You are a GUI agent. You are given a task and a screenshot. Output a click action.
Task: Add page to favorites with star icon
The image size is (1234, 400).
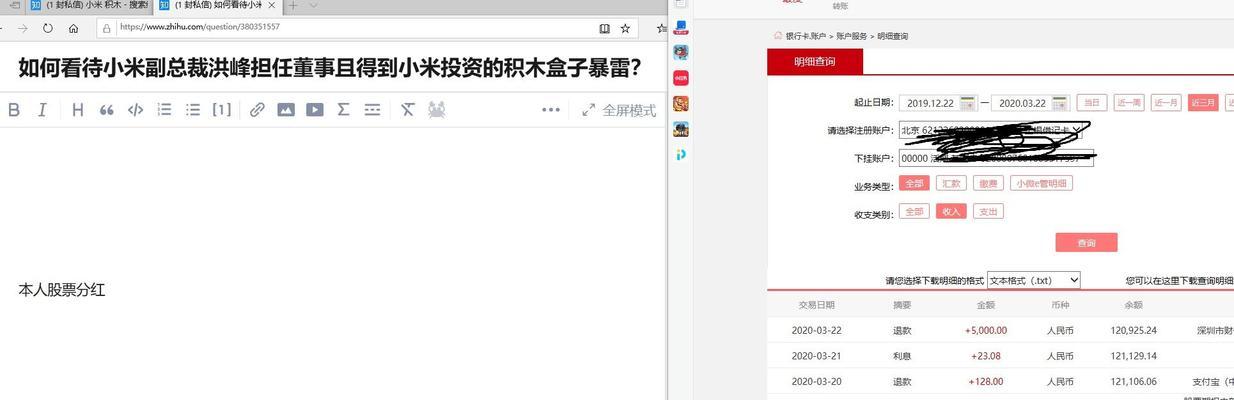pyautogui.click(x=625, y=28)
